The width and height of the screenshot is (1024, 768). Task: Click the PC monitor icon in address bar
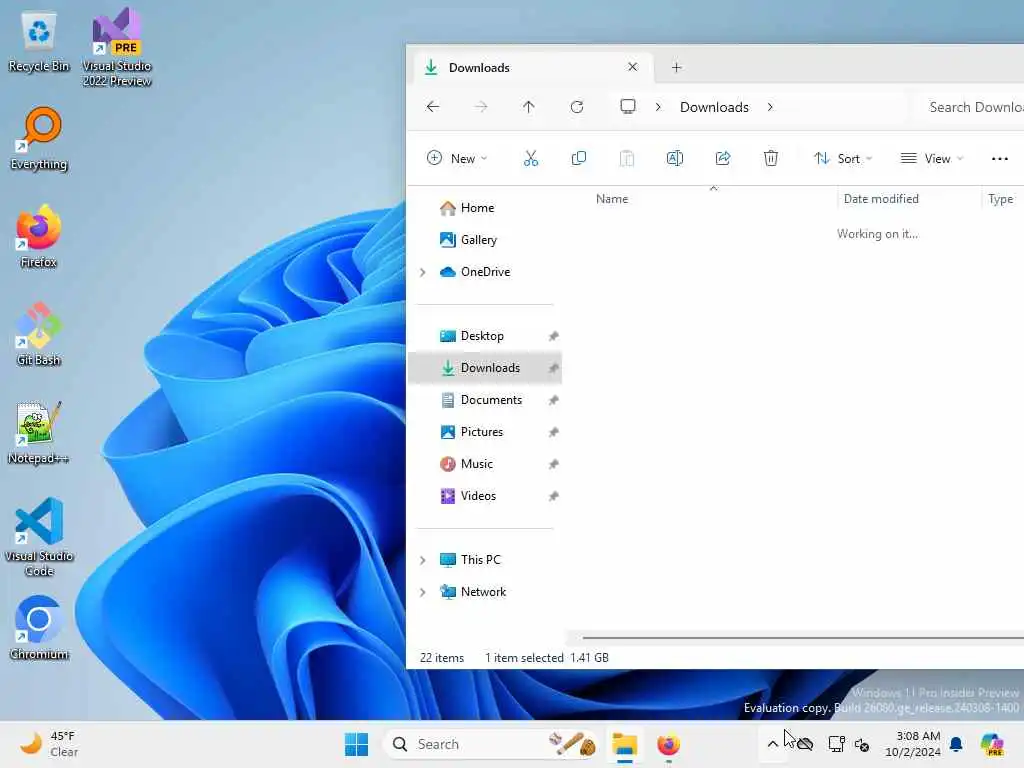(x=628, y=106)
